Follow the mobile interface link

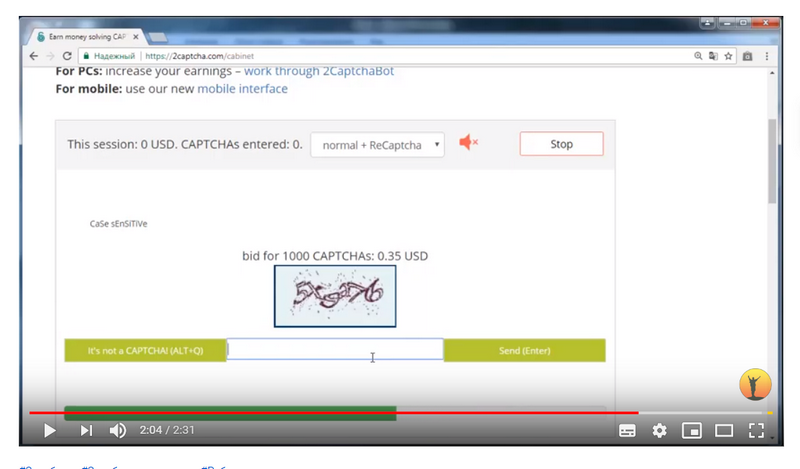click(x=242, y=89)
